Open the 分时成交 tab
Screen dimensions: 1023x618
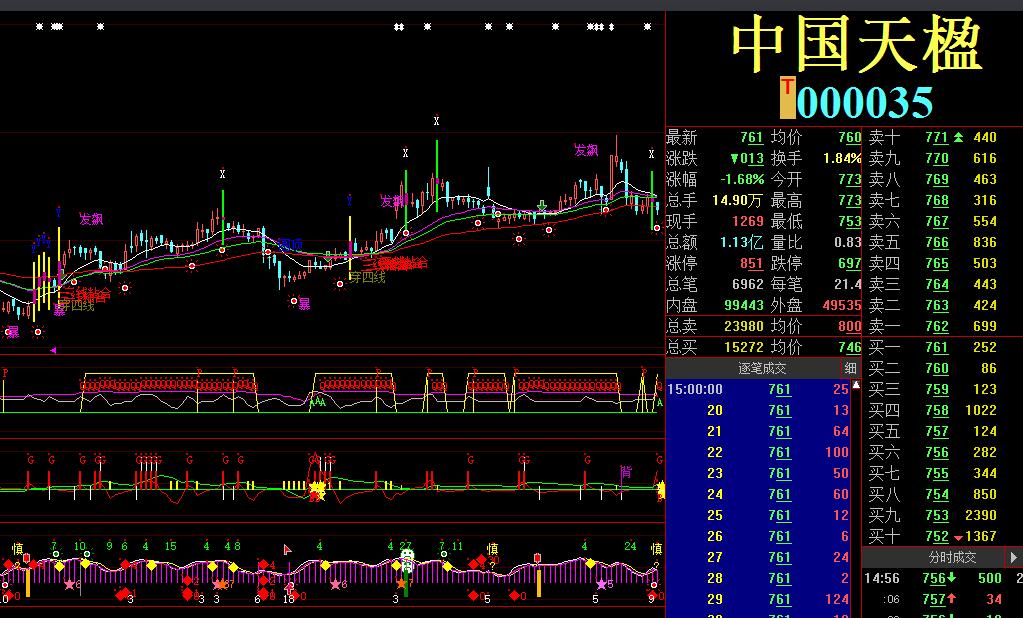click(952, 557)
